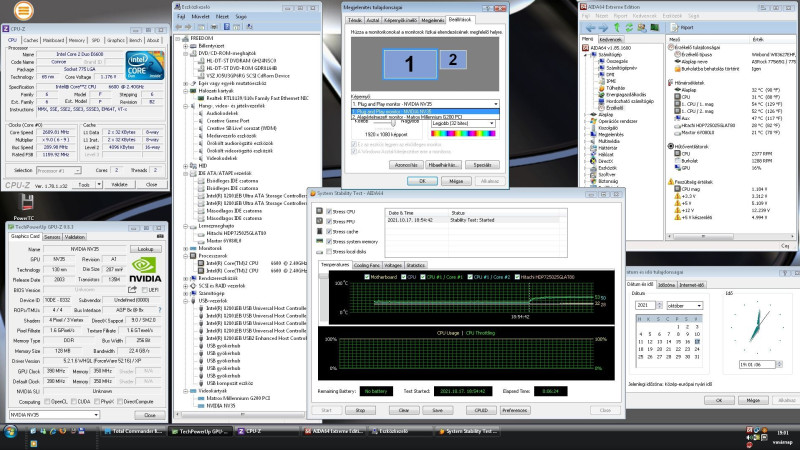Click the Bus Interface question mark in GPU-Z
Screen dimensions: 800x450
pyautogui.click(x=160, y=310)
